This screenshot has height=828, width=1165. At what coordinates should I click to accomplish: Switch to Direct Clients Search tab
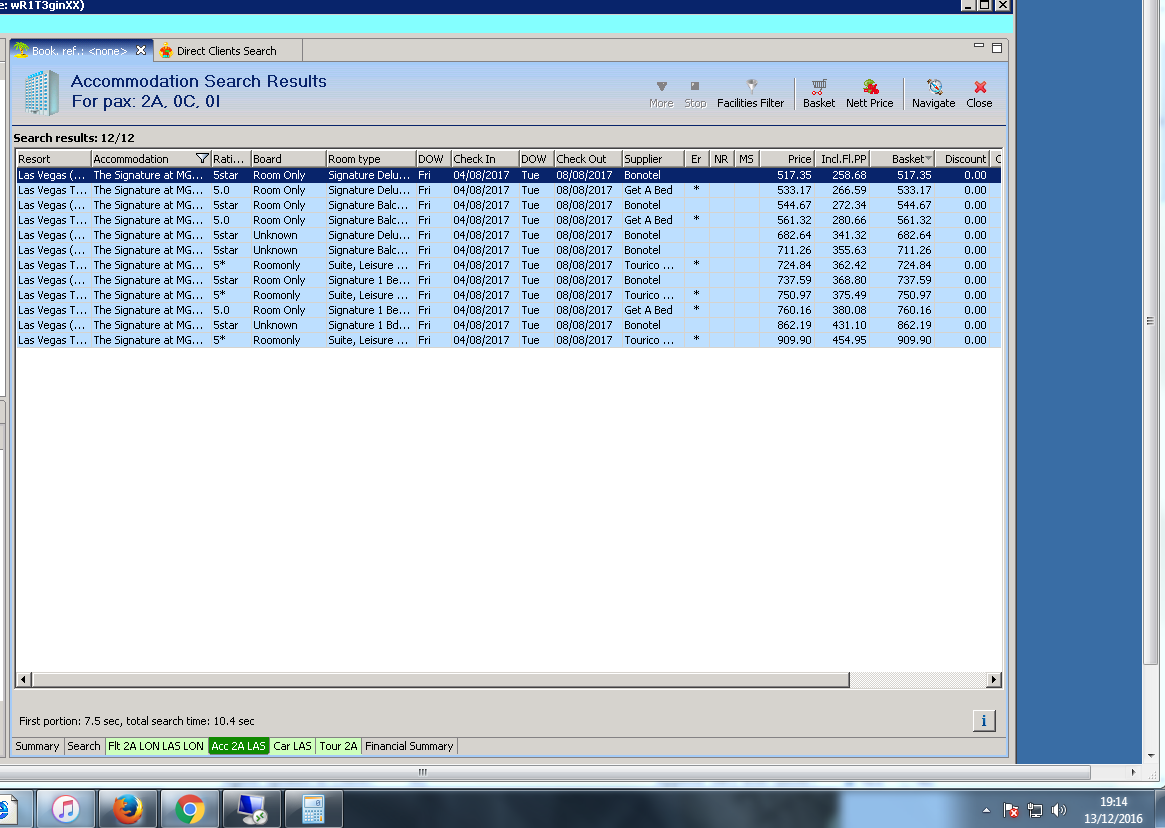tap(226, 51)
